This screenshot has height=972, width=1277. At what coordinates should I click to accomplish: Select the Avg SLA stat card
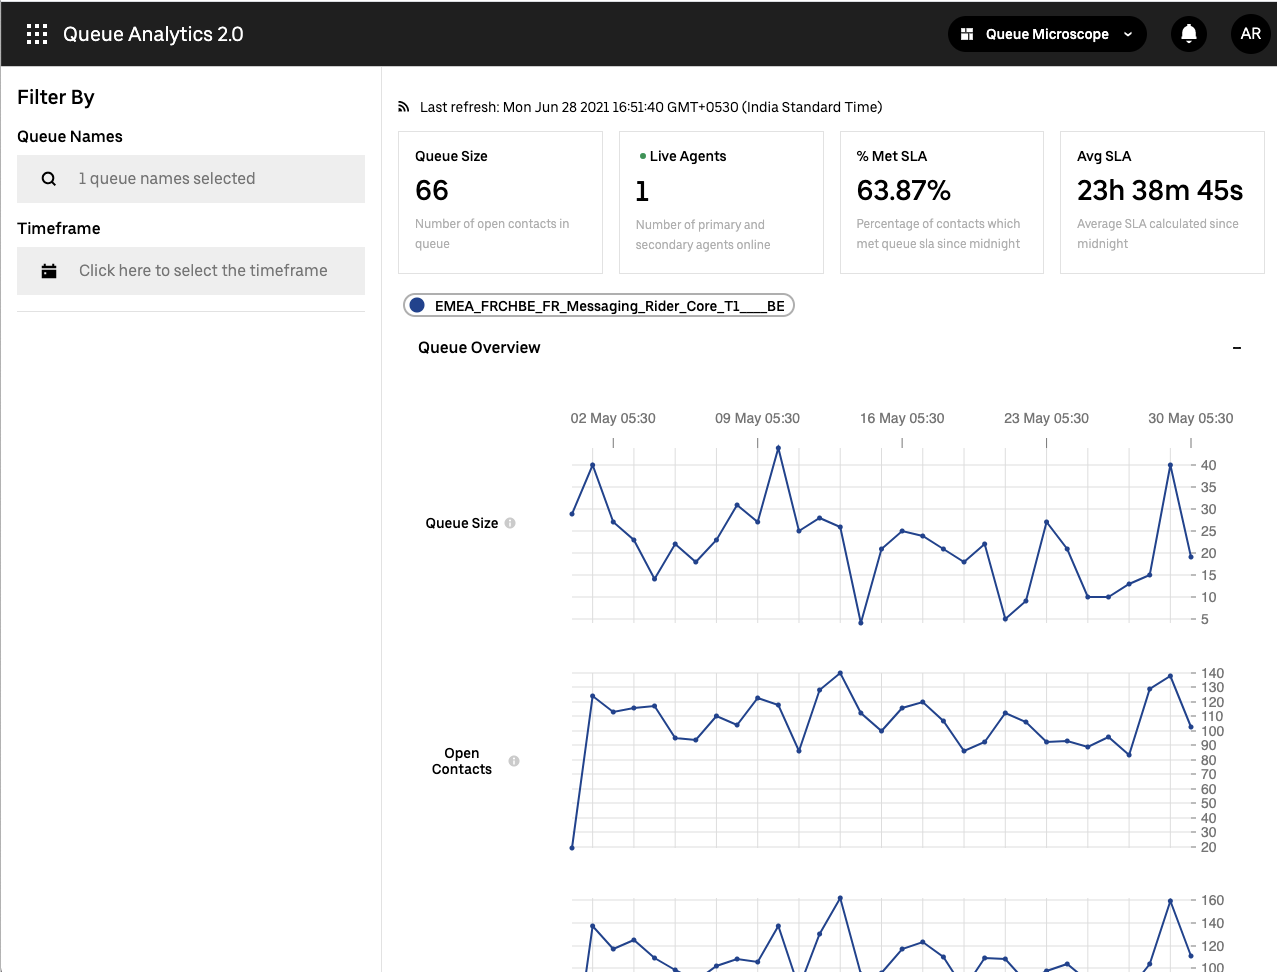point(1162,202)
